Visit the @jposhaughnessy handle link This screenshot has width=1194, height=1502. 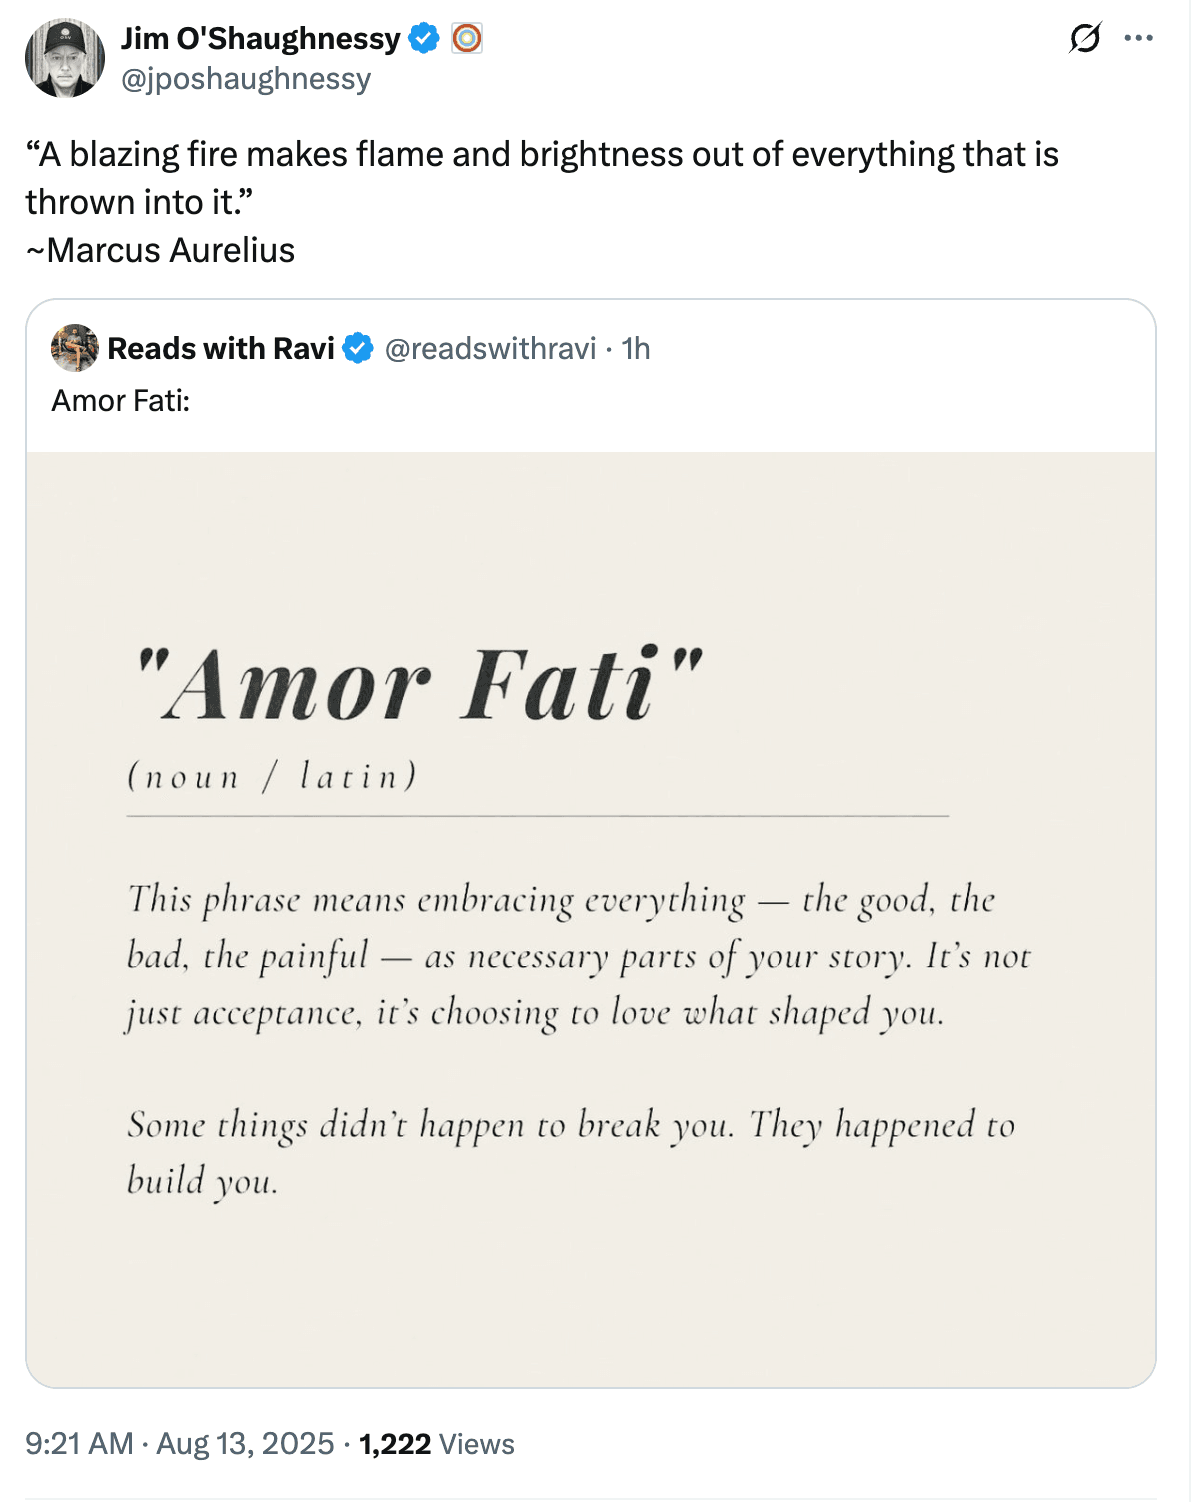[x=246, y=79]
